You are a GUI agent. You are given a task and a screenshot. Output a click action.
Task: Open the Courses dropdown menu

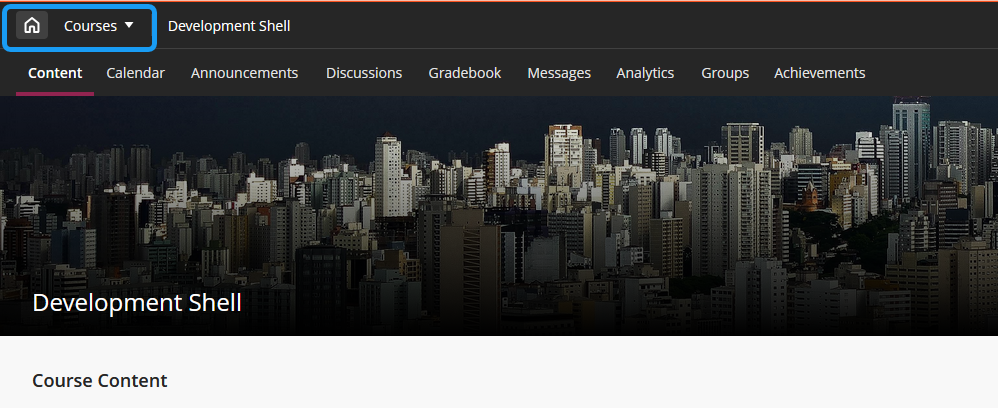(90, 26)
